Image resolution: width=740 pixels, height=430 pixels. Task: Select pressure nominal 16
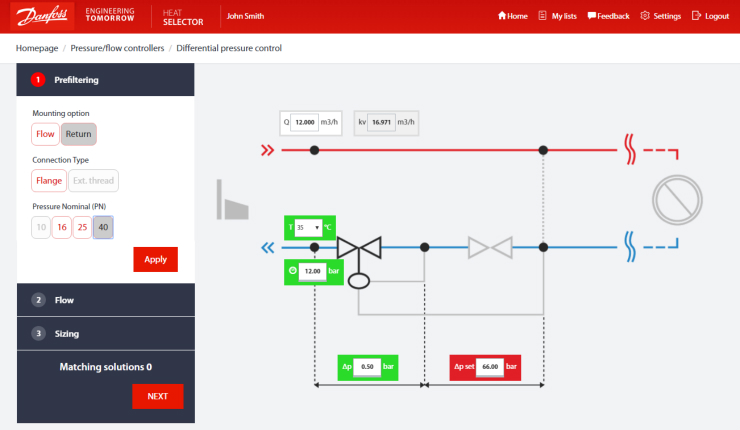pyautogui.click(x=62, y=227)
